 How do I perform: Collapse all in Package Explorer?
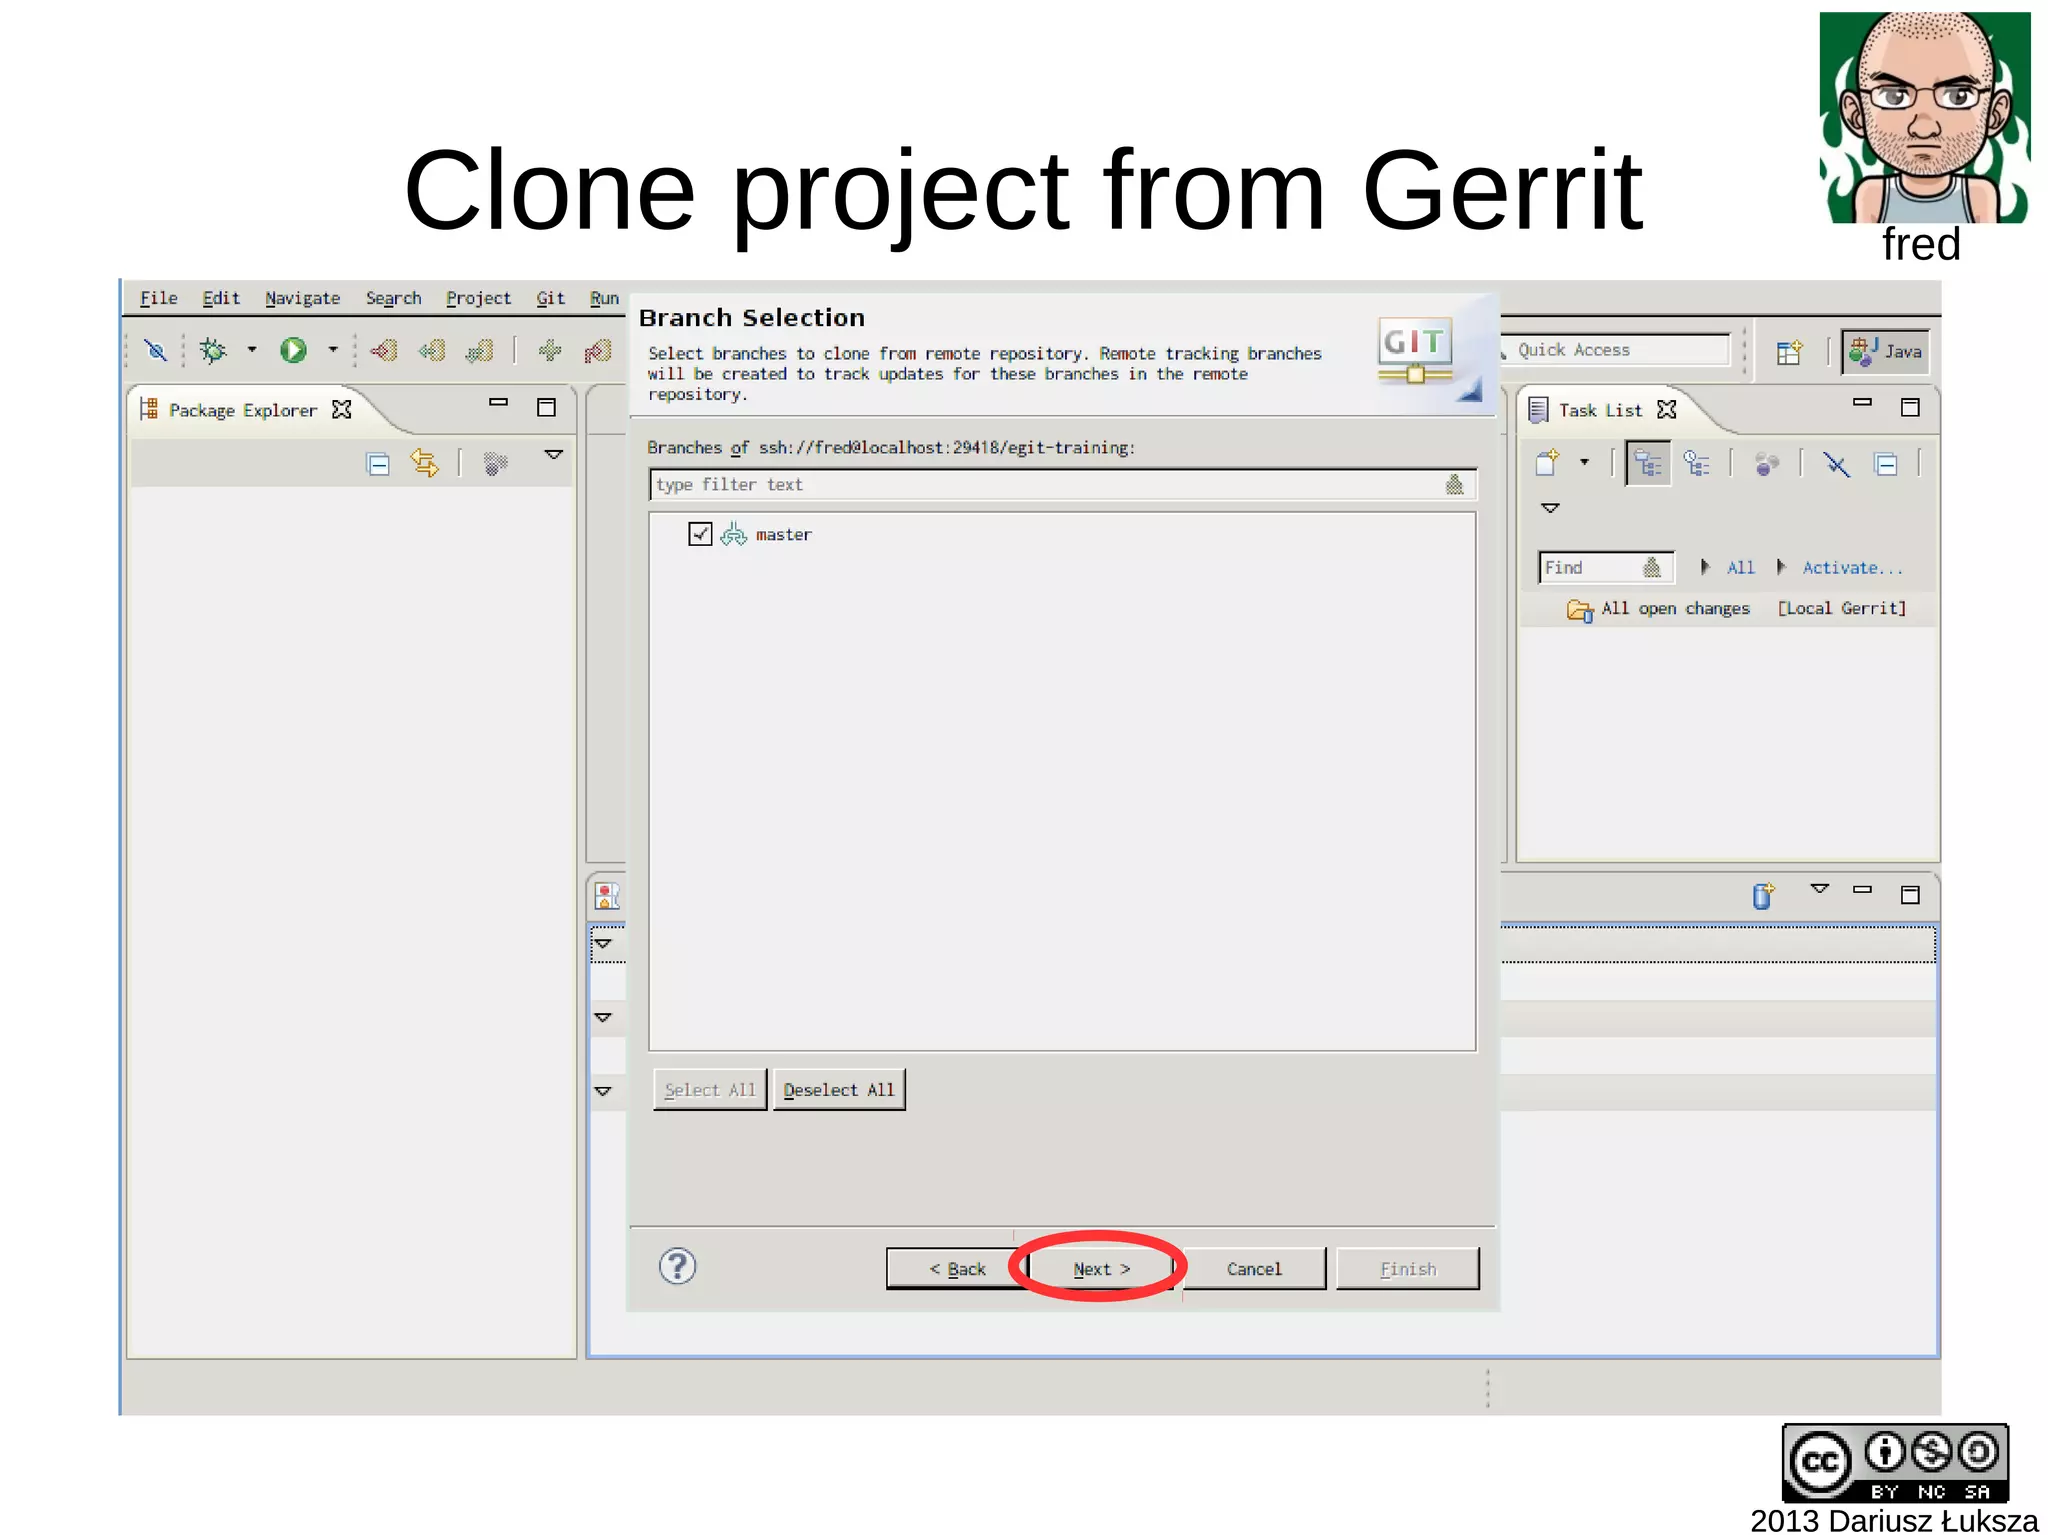coord(378,464)
